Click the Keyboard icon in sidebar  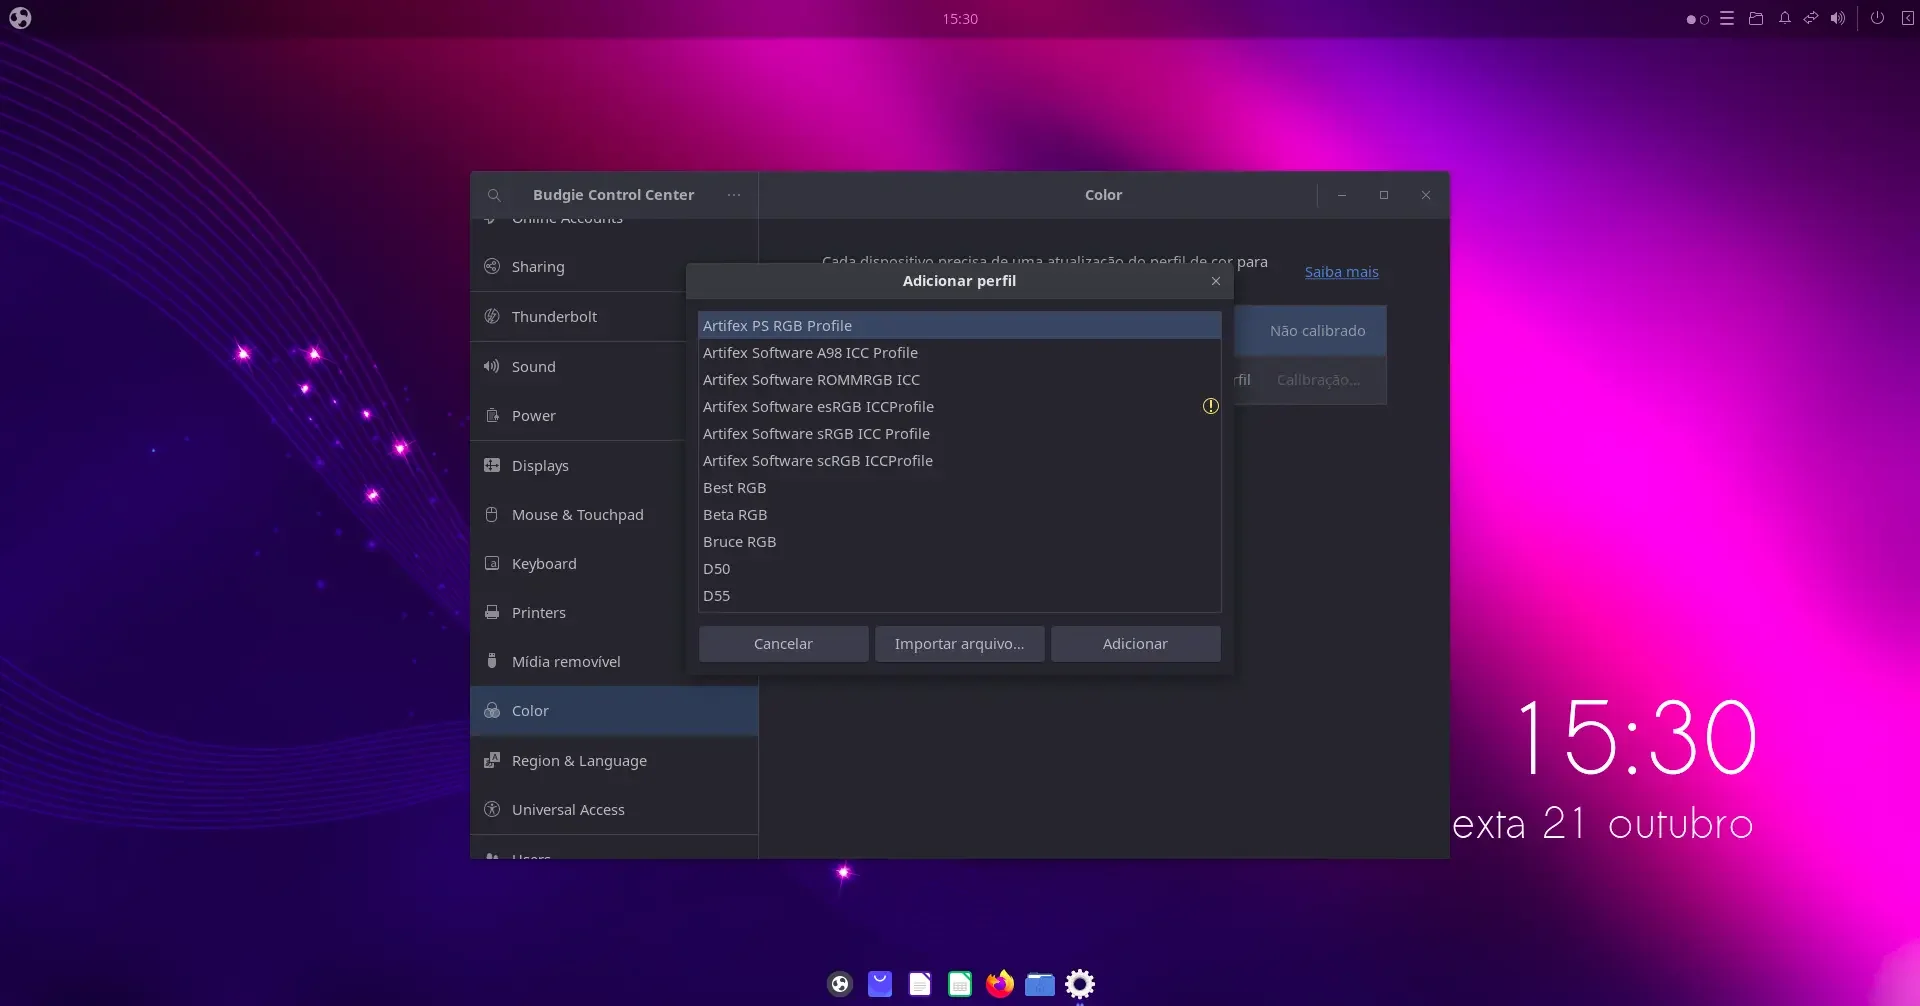pos(492,563)
